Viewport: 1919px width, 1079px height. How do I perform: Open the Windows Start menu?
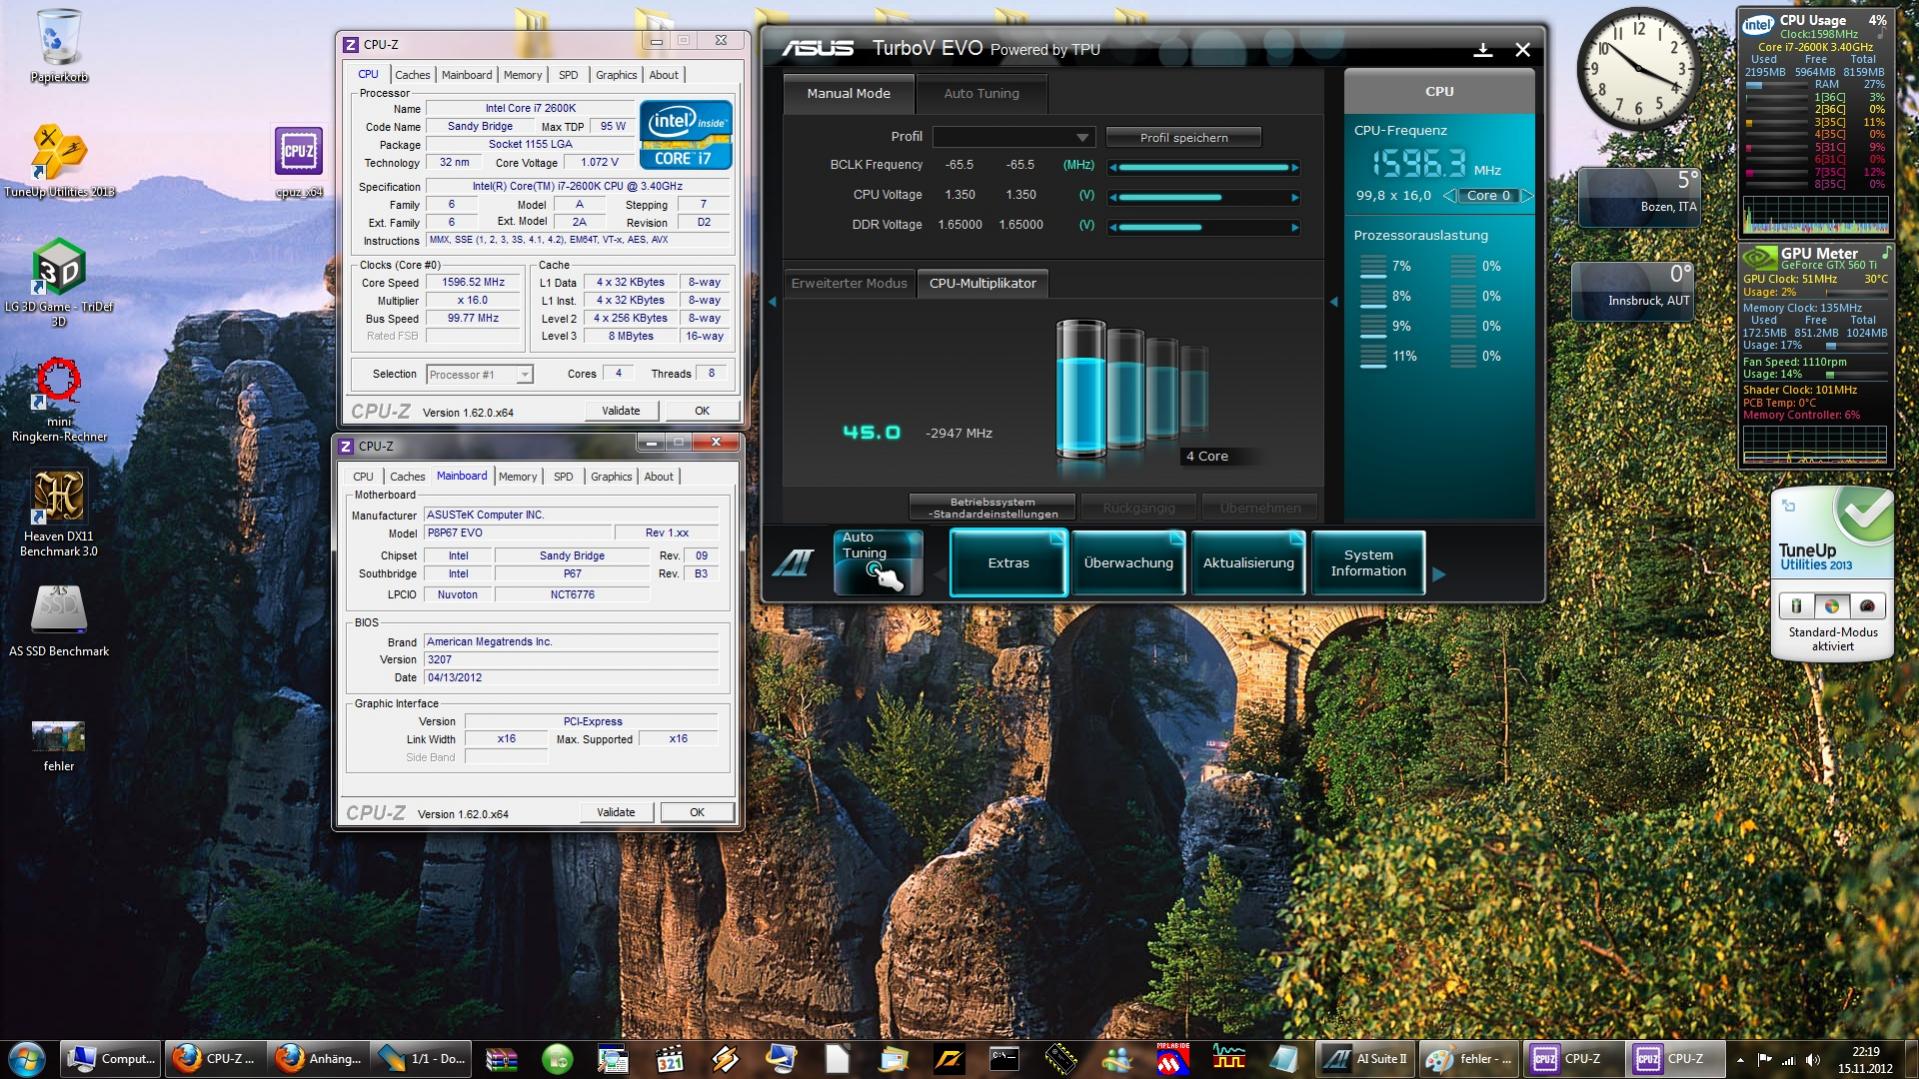pyautogui.click(x=27, y=1059)
